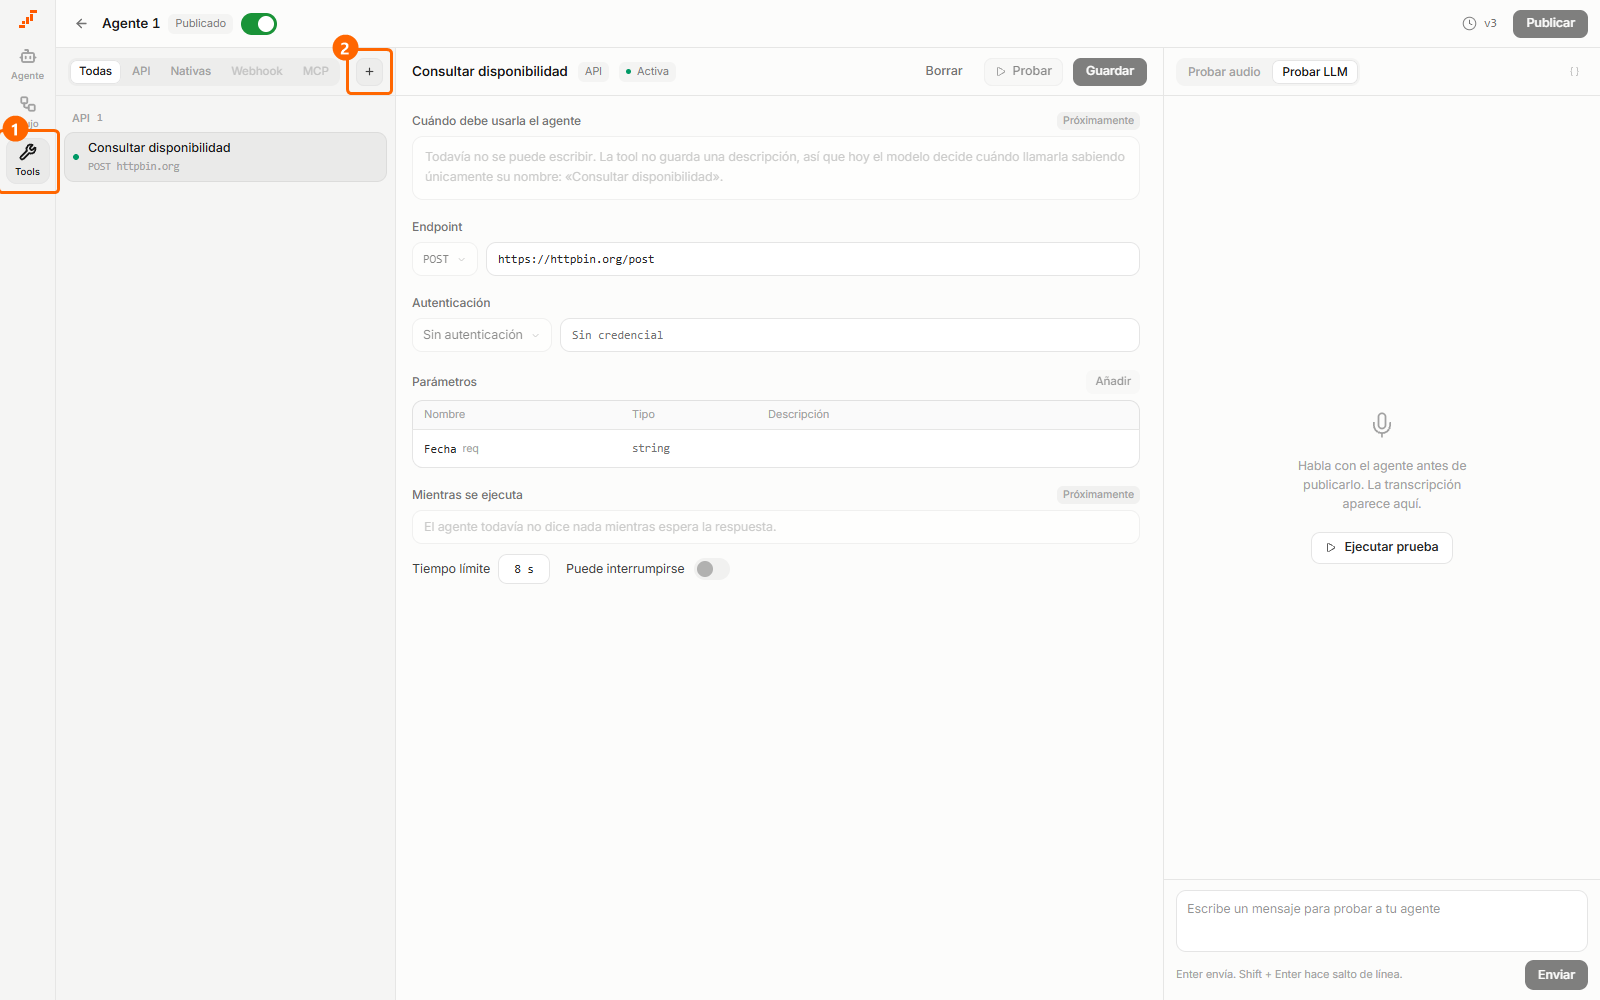Click the Activa status badge
The image size is (1600, 1000).
(x=647, y=71)
